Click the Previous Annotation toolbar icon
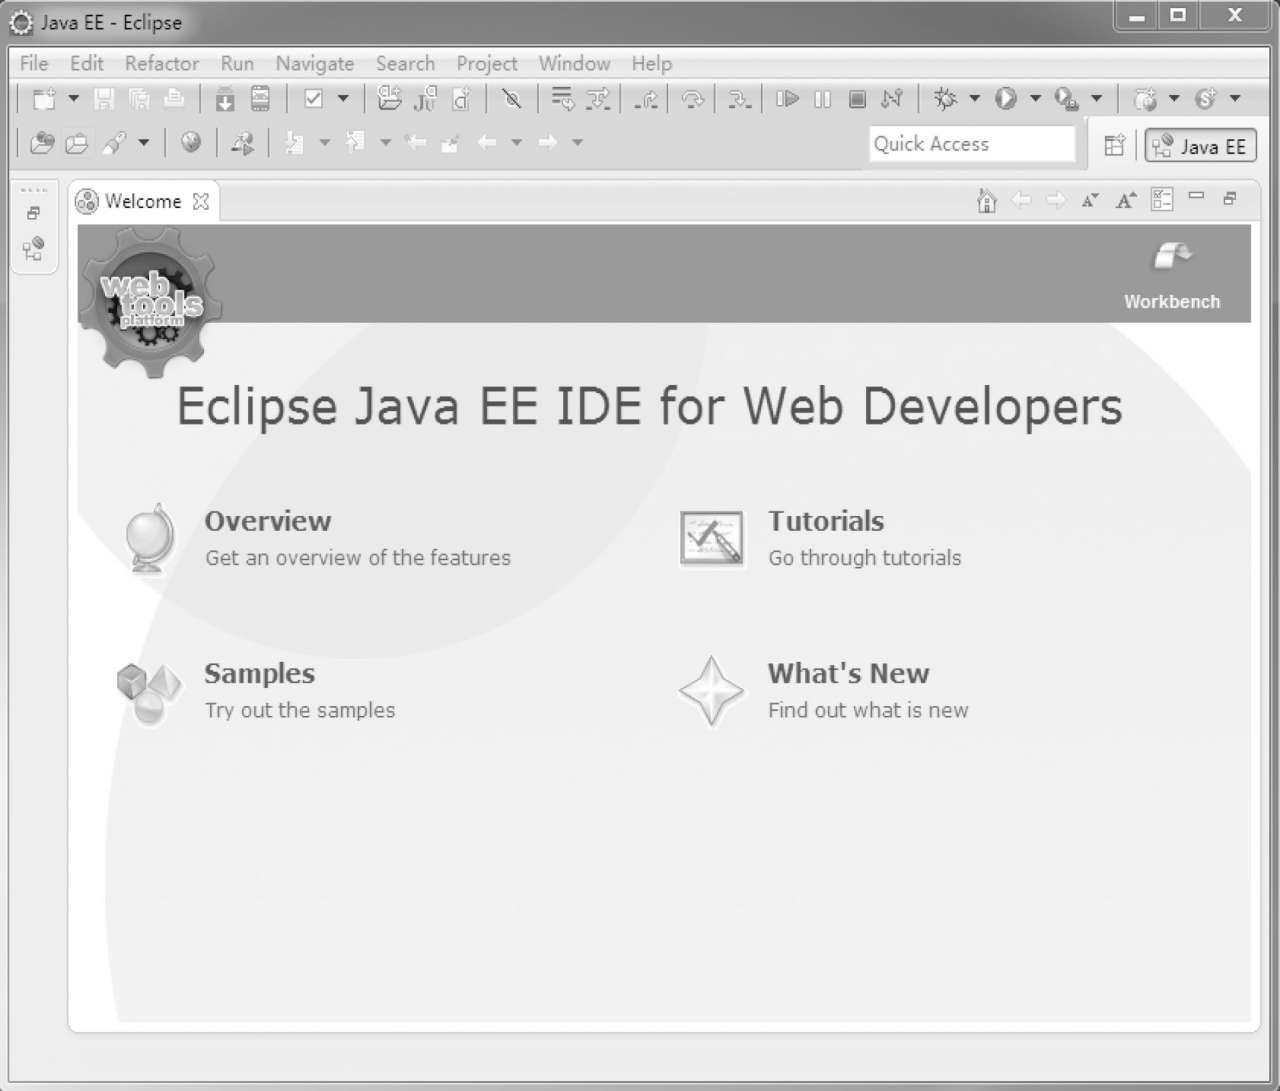The height and width of the screenshot is (1091, 1280). click(x=355, y=143)
